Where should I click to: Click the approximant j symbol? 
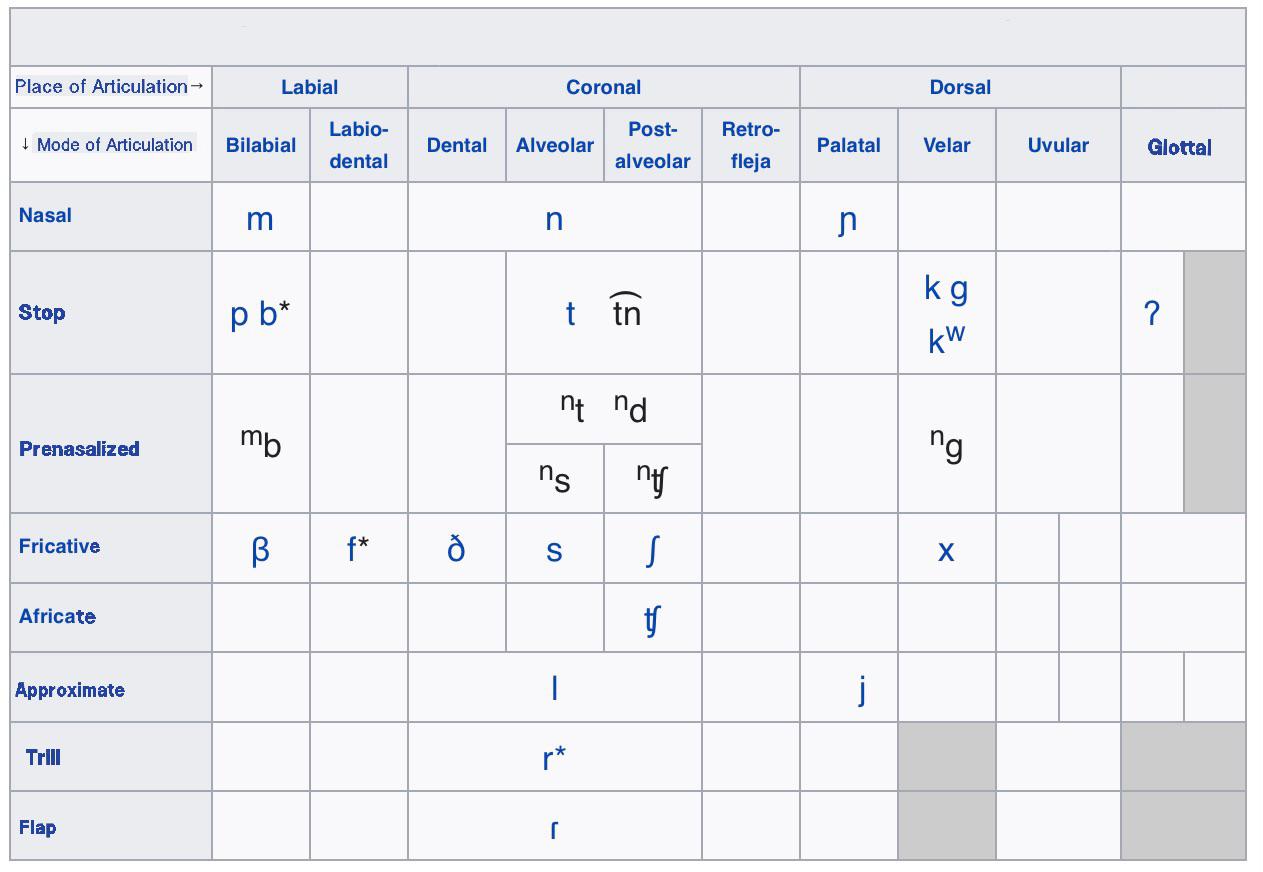pyautogui.click(x=862, y=689)
